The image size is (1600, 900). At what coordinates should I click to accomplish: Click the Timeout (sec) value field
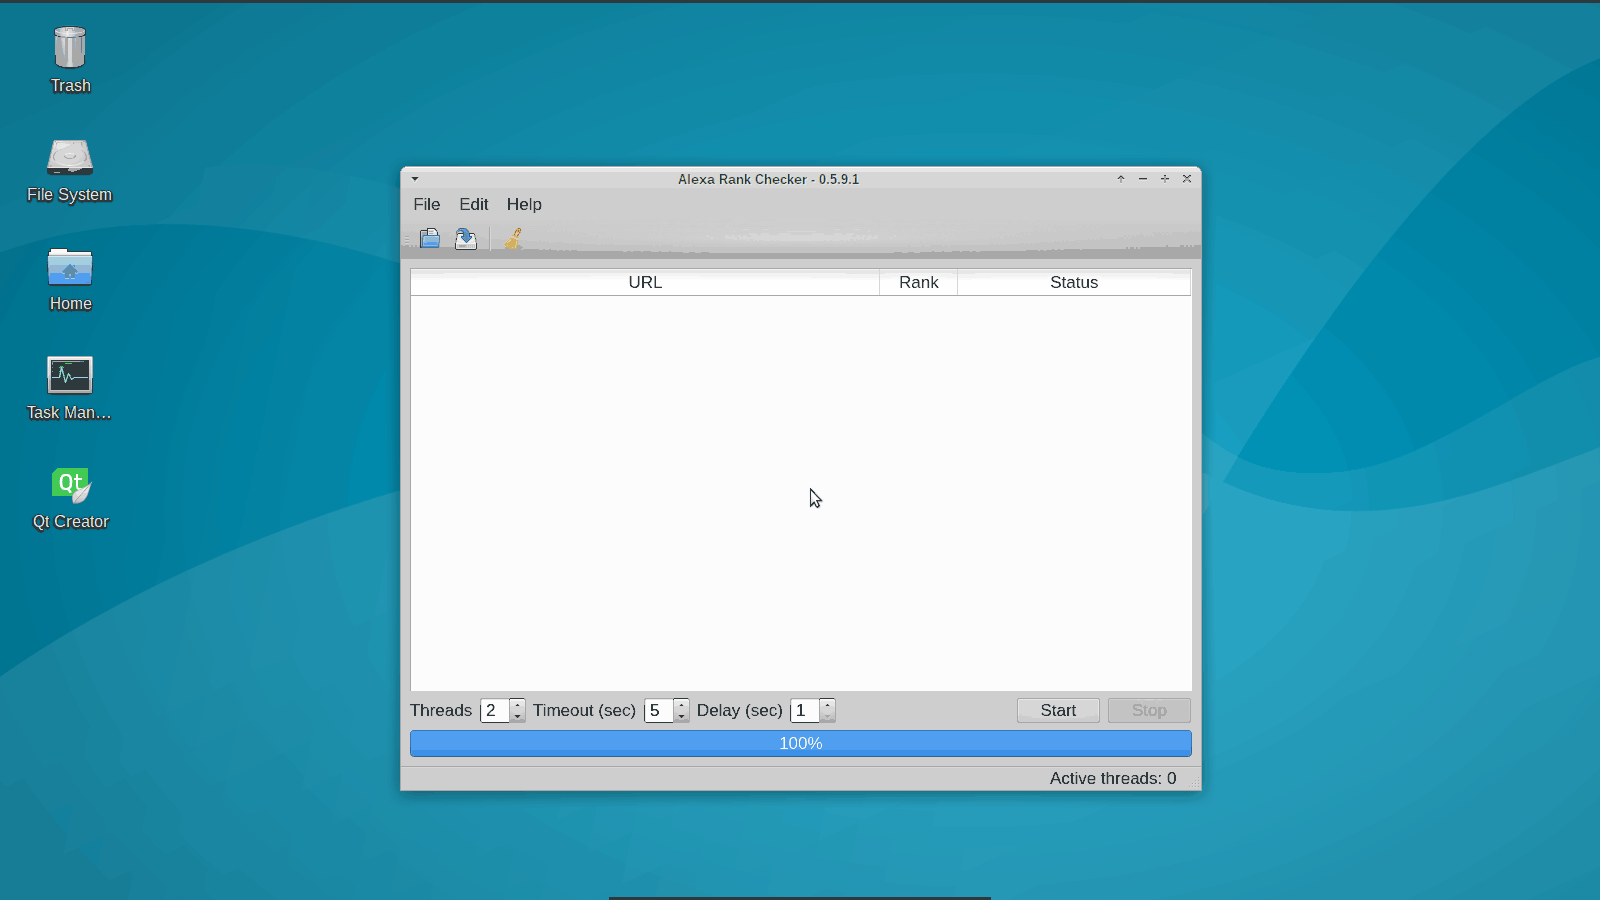659,710
